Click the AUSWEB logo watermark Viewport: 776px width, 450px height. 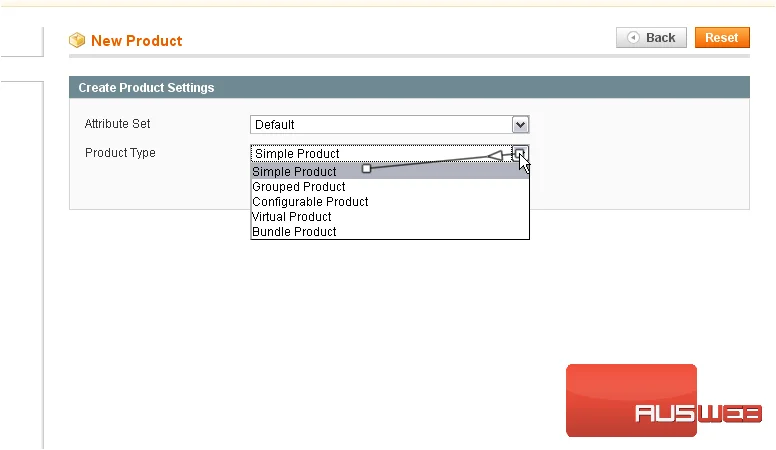click(664, 400)
